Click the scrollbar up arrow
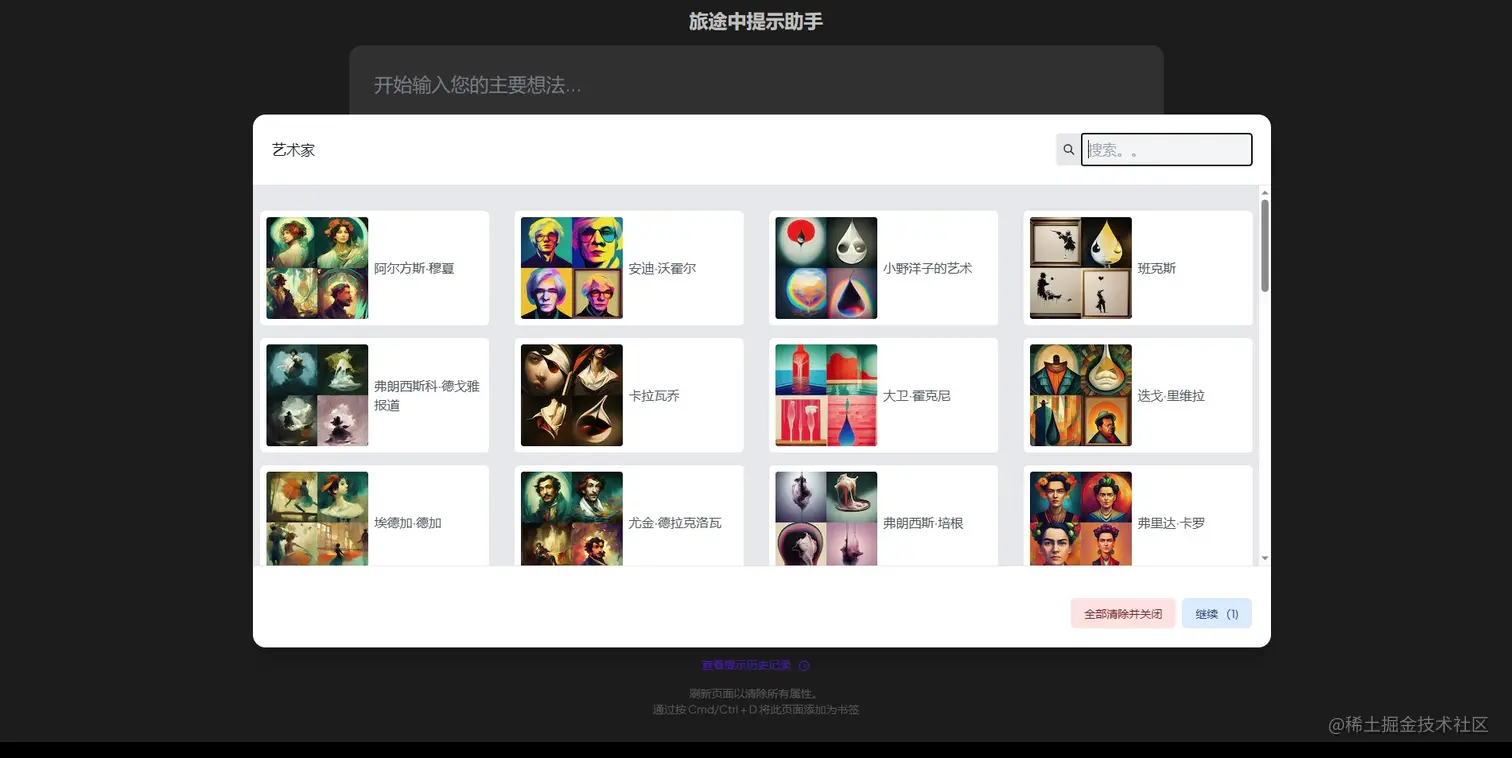Screen dimensions: 1512x758 click(1265, 192)
